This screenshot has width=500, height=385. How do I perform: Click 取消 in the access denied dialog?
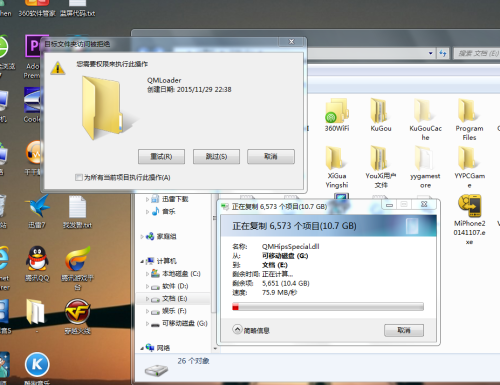click(271, 156)
